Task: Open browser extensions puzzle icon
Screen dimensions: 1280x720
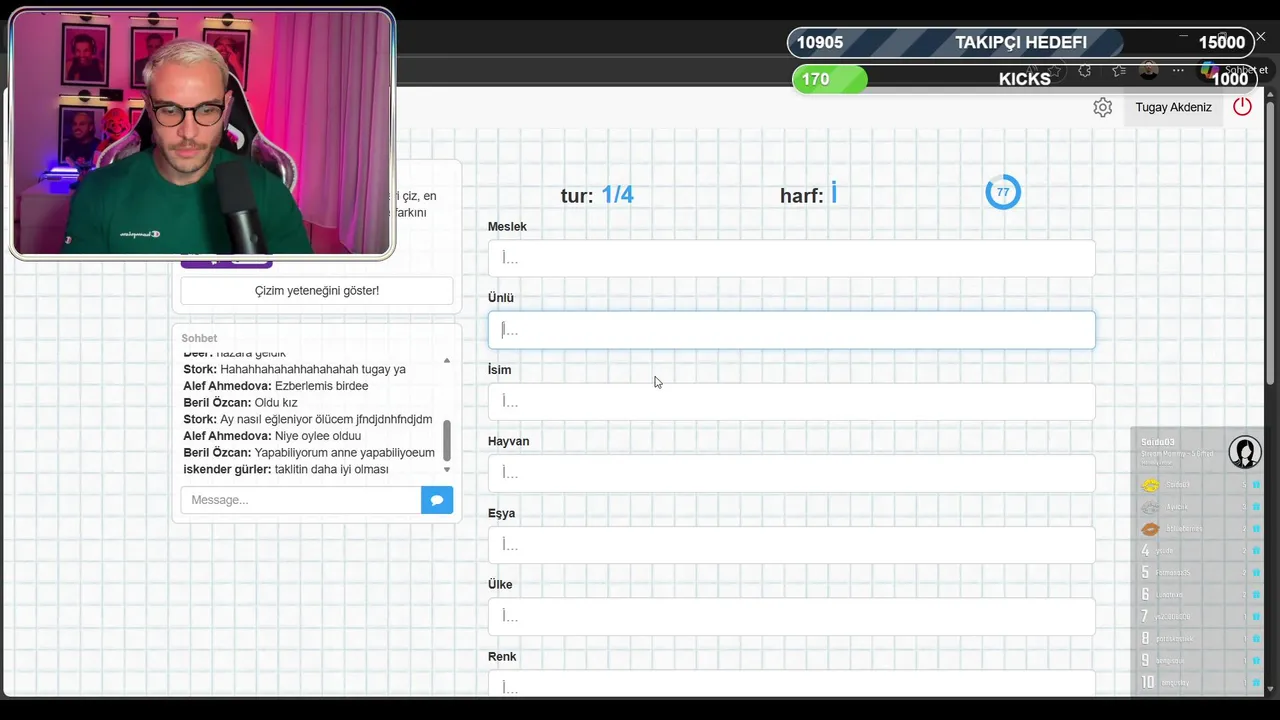Action: click(1085, 71)
